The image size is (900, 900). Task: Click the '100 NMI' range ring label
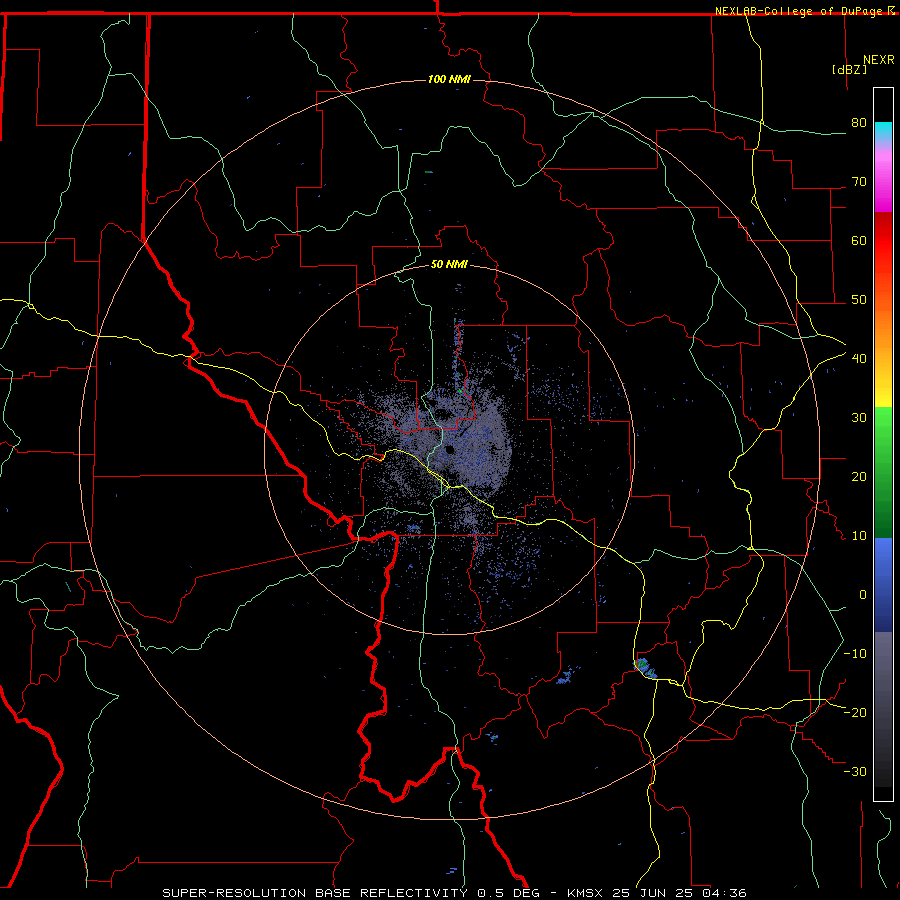point(449,79)
